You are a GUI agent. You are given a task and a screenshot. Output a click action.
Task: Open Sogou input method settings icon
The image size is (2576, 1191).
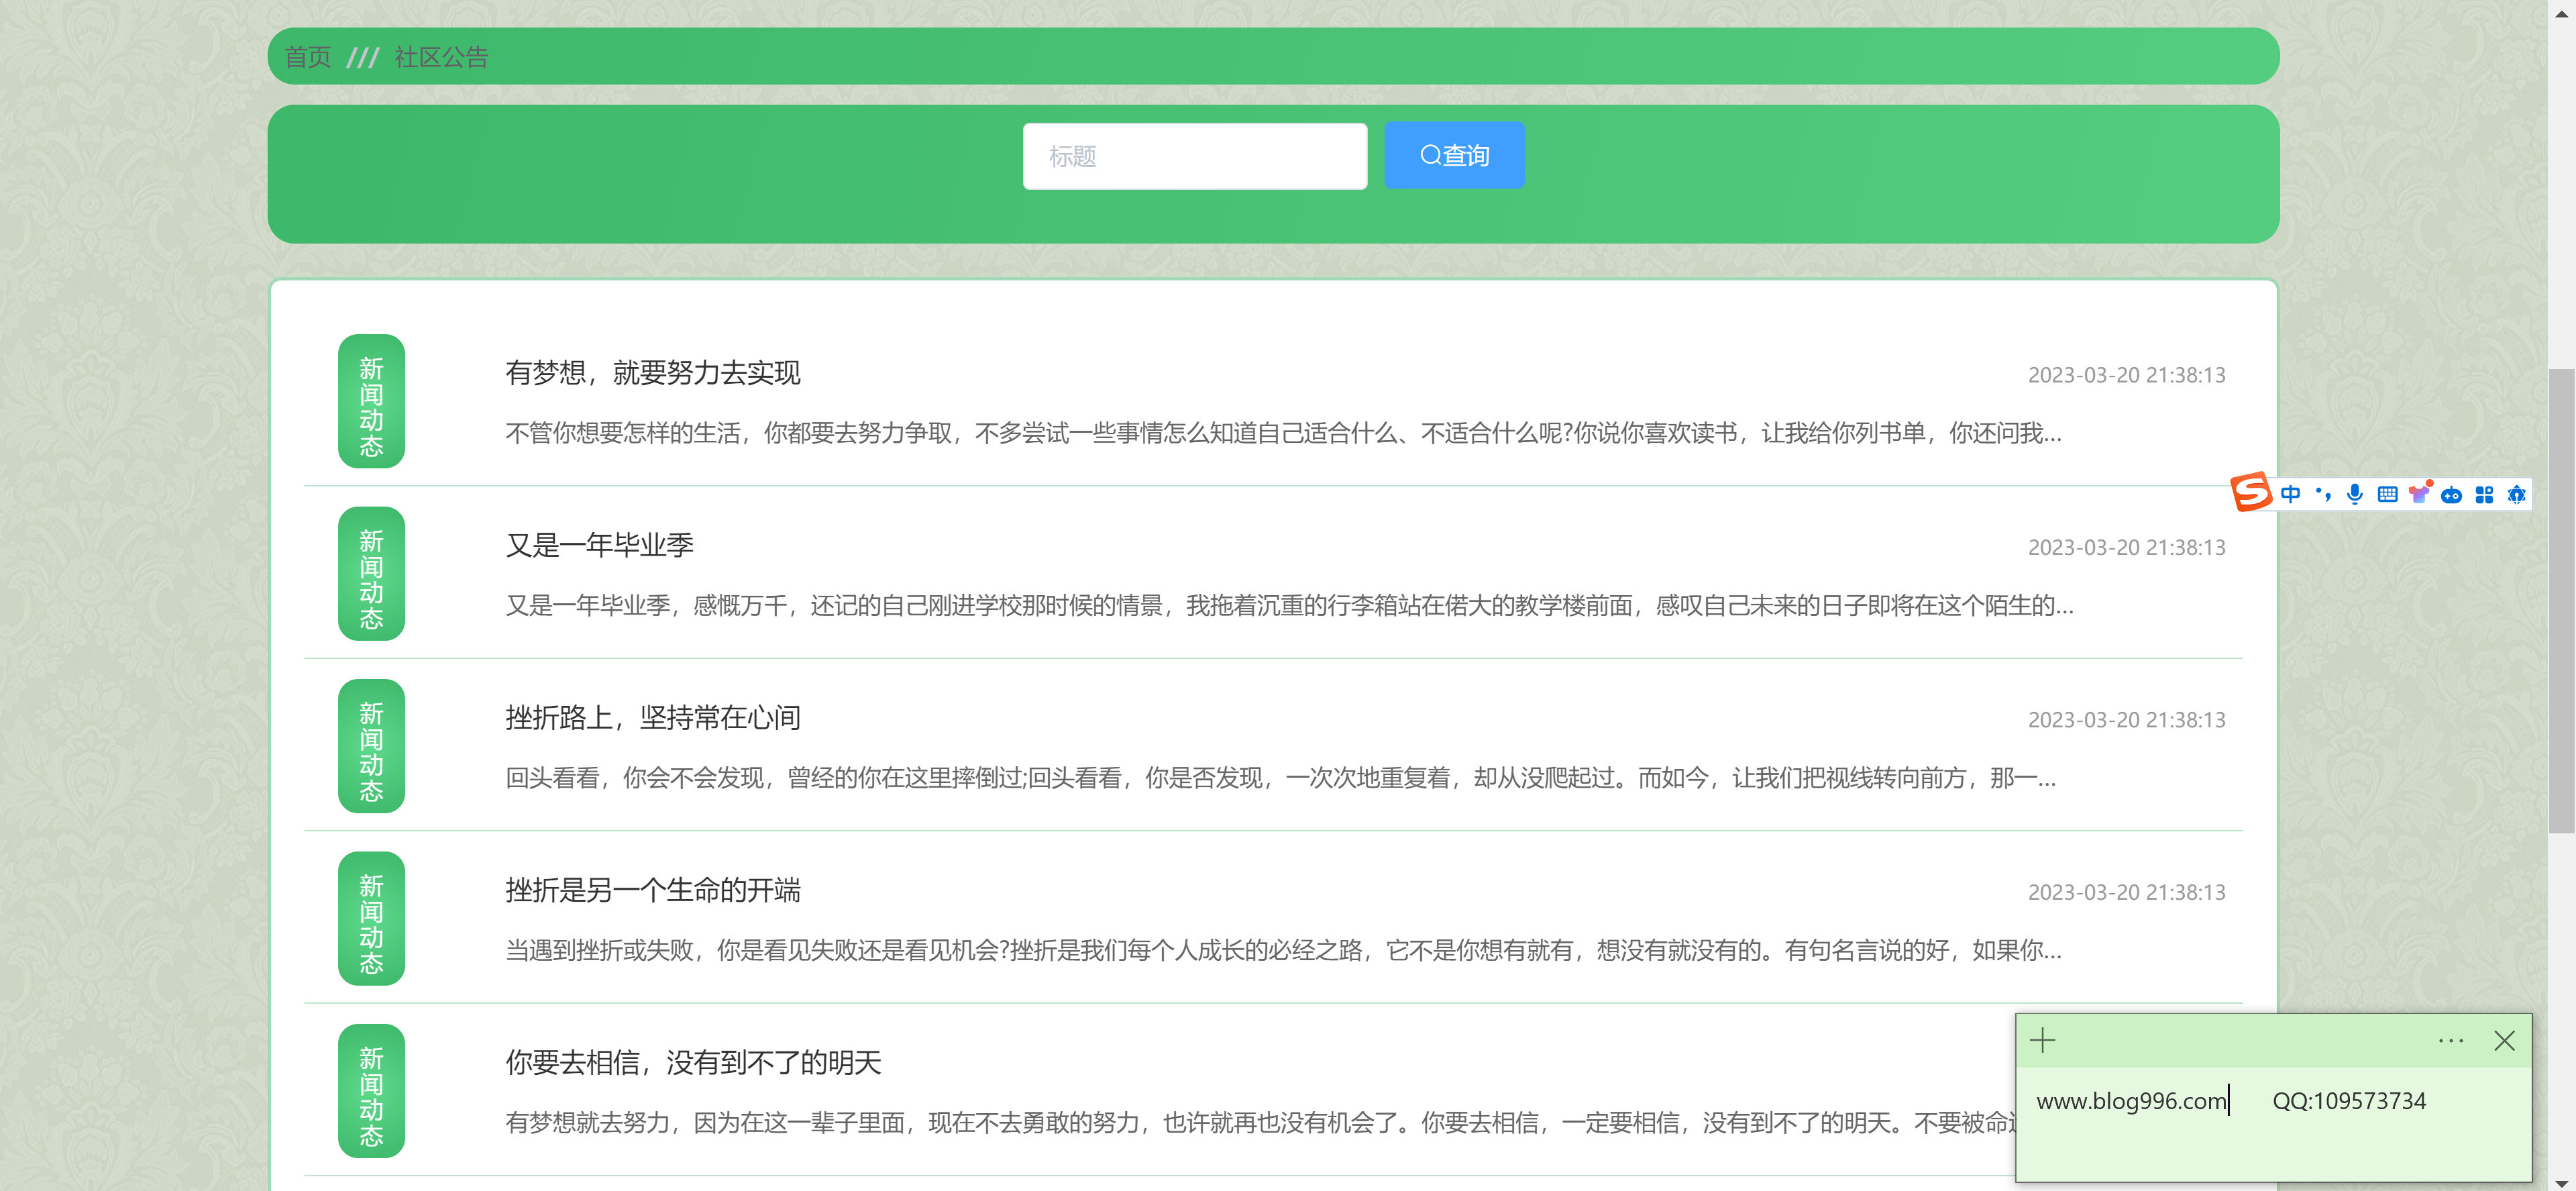tap(2518, 494)
